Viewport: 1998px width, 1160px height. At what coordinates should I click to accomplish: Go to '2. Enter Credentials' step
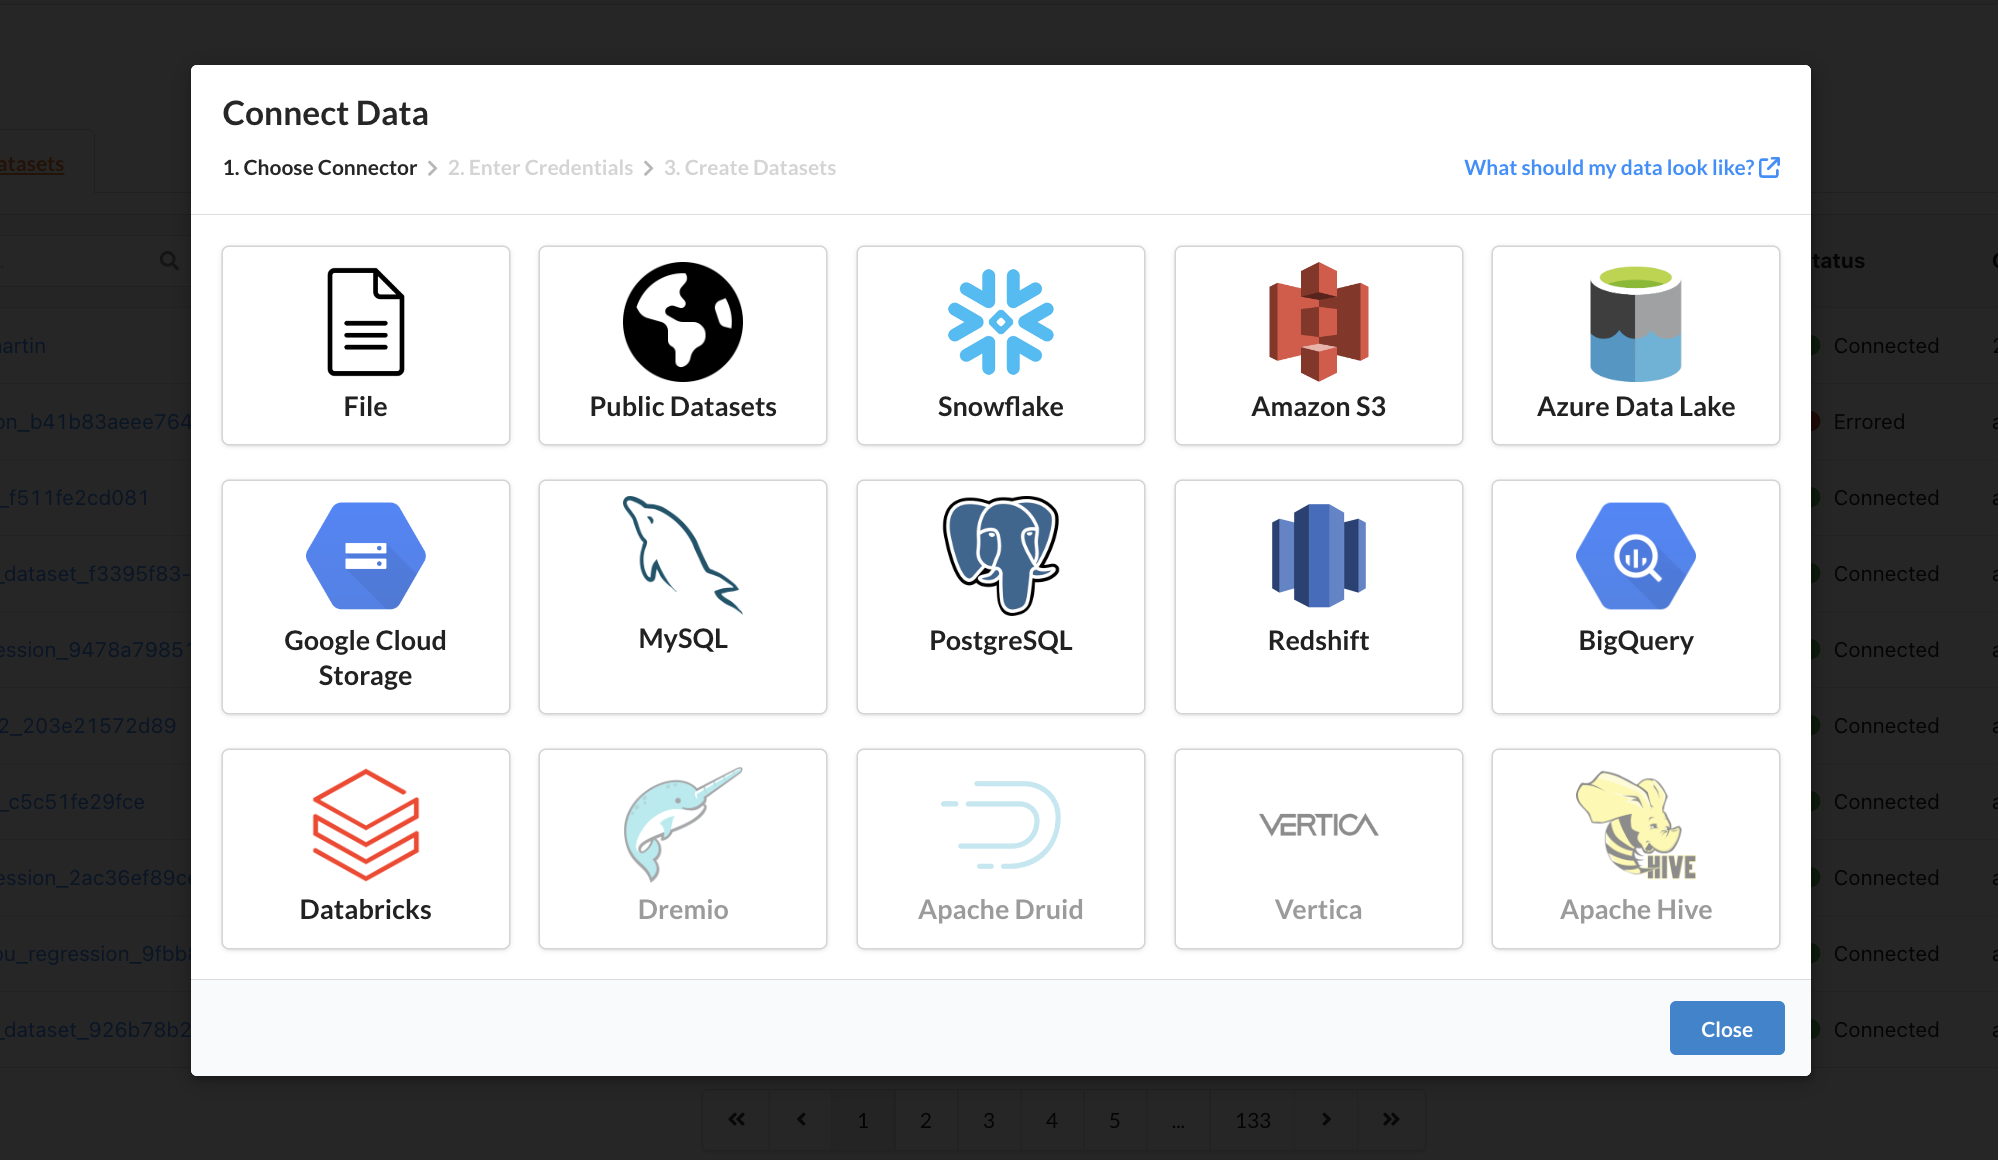pyautogui.click(x=540, y=167)
